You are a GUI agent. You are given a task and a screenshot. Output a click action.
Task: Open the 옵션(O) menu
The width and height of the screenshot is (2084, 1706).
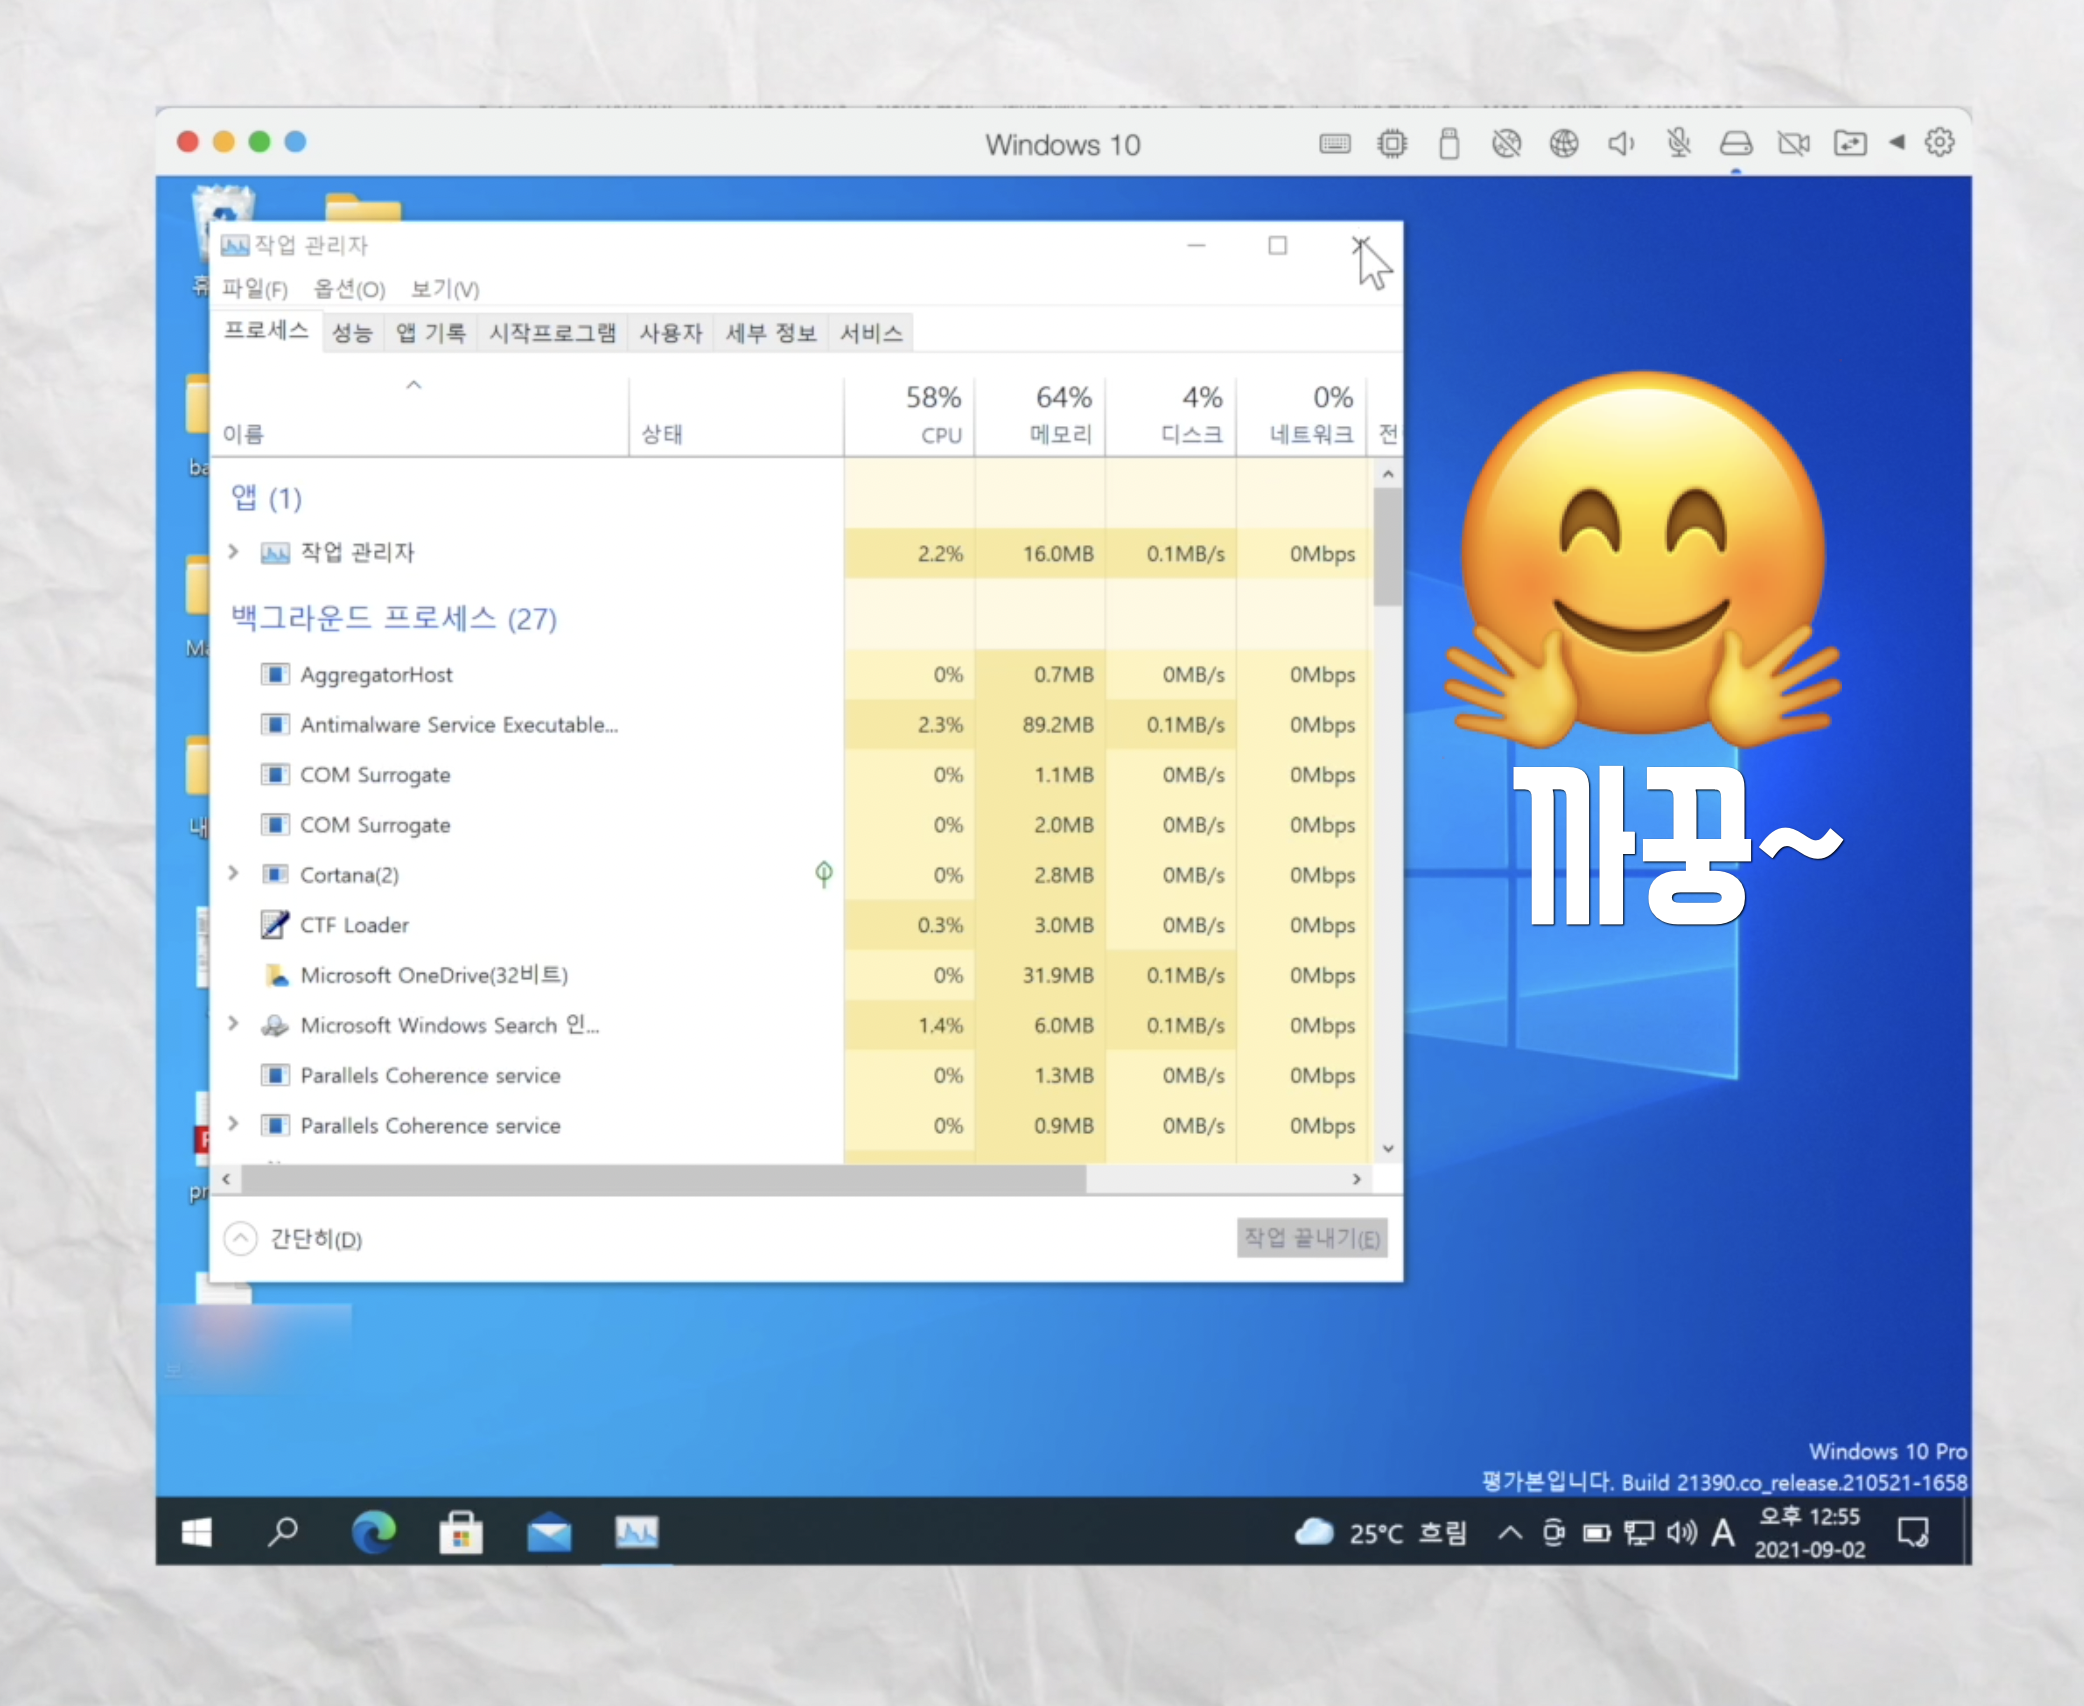pyautogui.click(x=349, y=289)
